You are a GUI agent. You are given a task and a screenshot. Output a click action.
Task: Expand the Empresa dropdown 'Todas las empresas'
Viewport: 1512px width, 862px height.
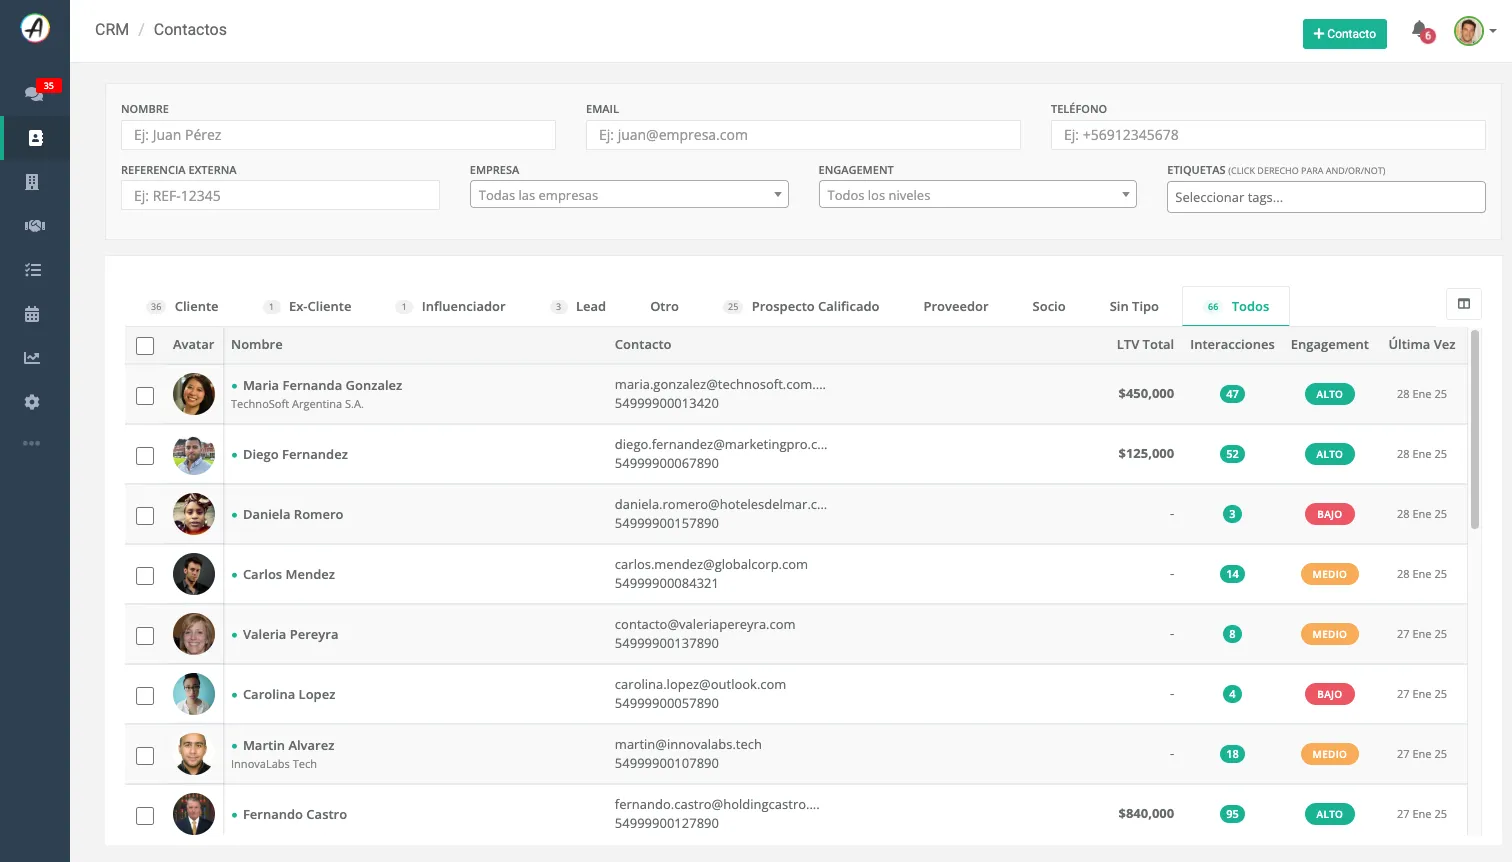[x=629, y=195]
